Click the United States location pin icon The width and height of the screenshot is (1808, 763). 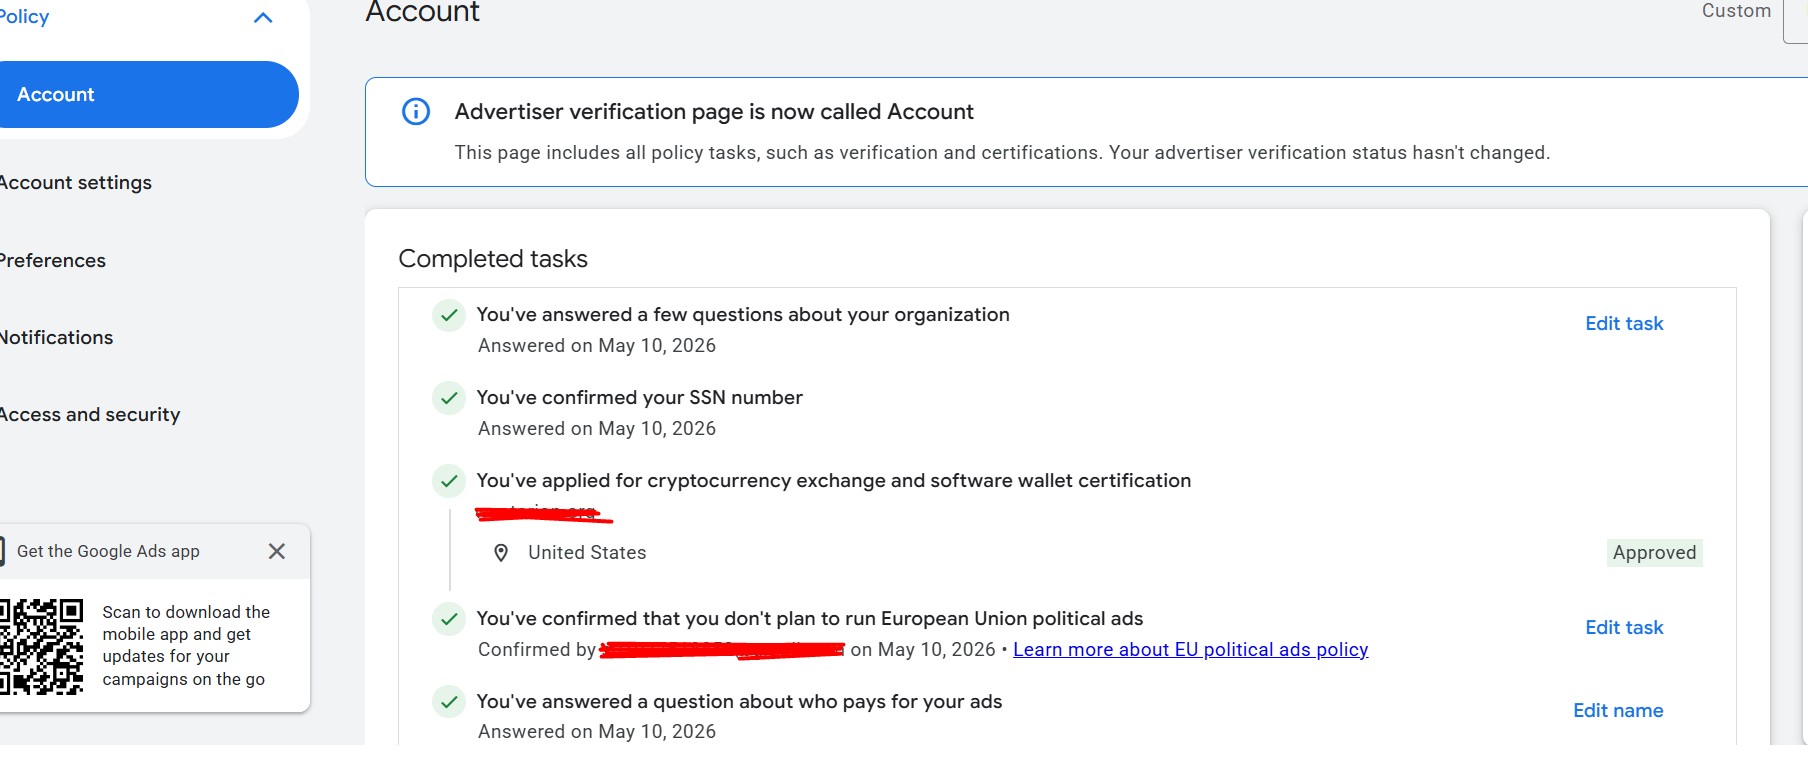[x=502, y=553]
